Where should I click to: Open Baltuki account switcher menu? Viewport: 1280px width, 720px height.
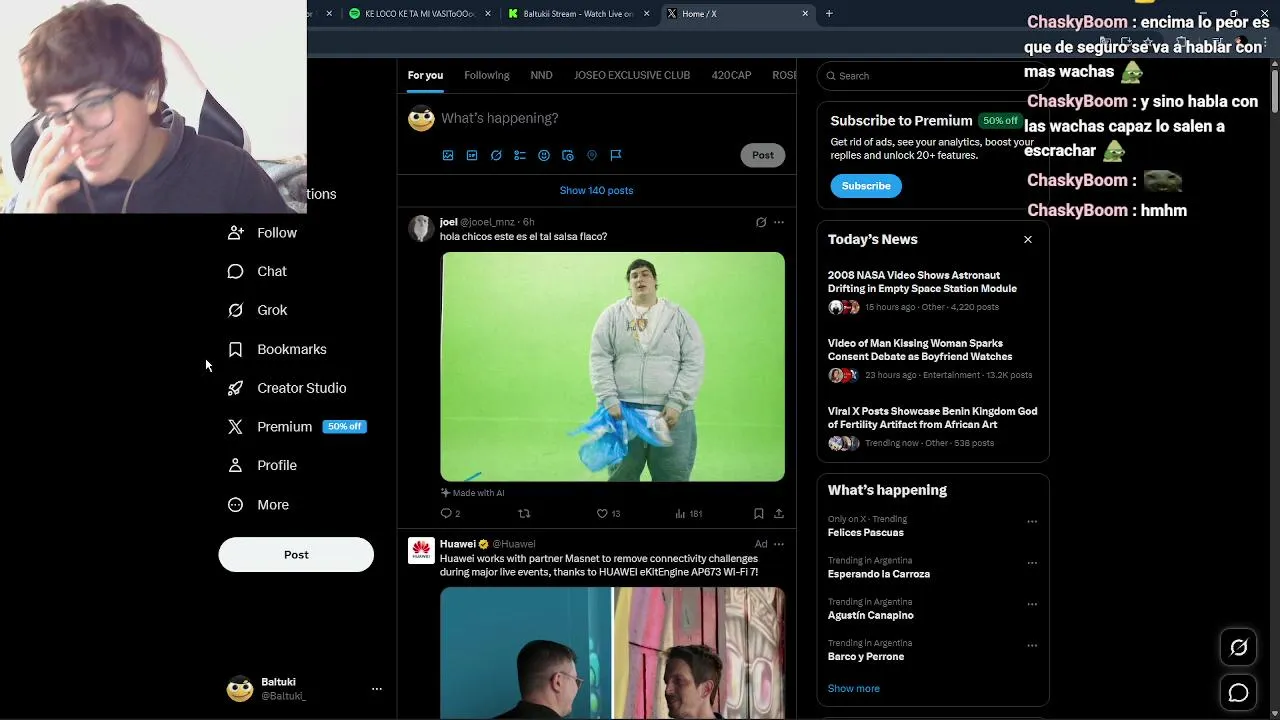pyautogui.click(x=305, y=689)
